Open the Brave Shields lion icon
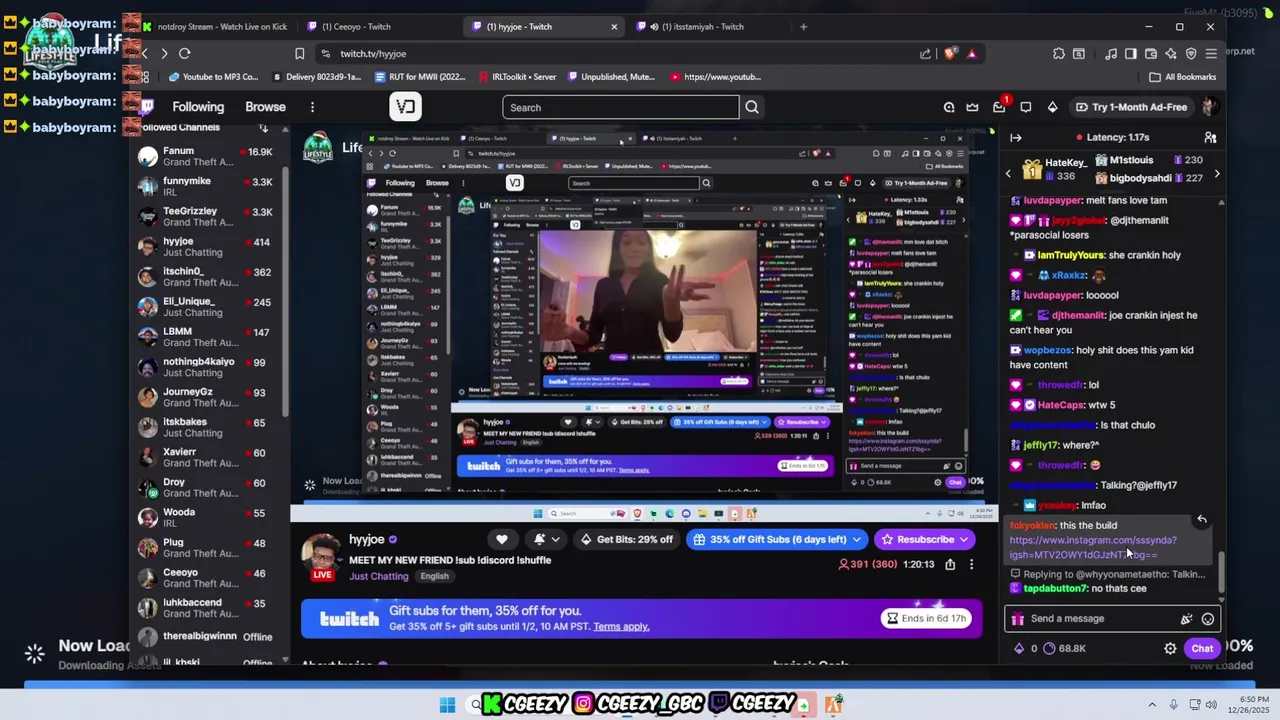The image size is (1280, 720). click(949, 53)
